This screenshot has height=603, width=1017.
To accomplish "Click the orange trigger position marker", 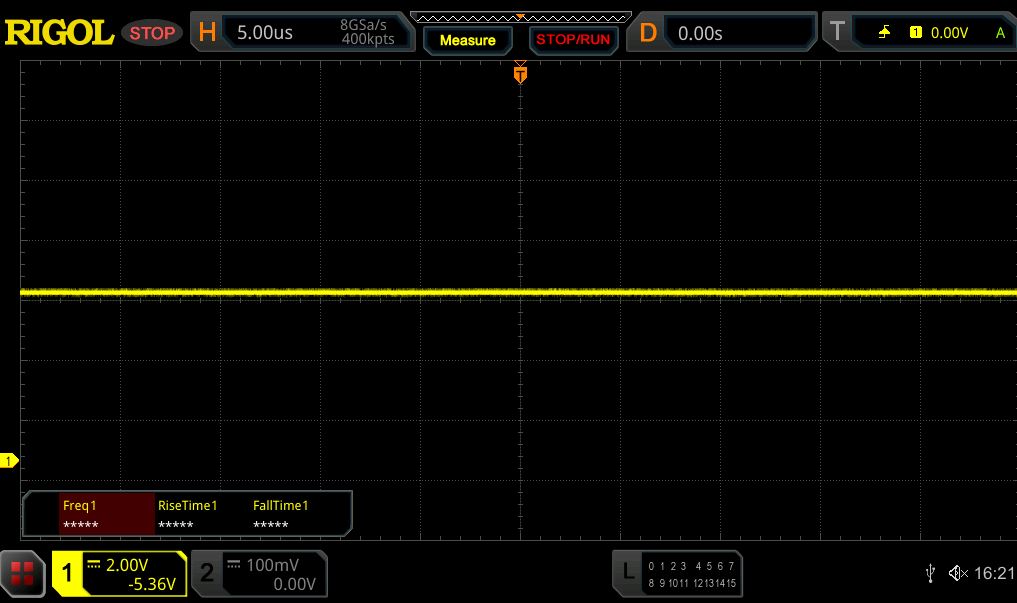I will tap(520, 74).
